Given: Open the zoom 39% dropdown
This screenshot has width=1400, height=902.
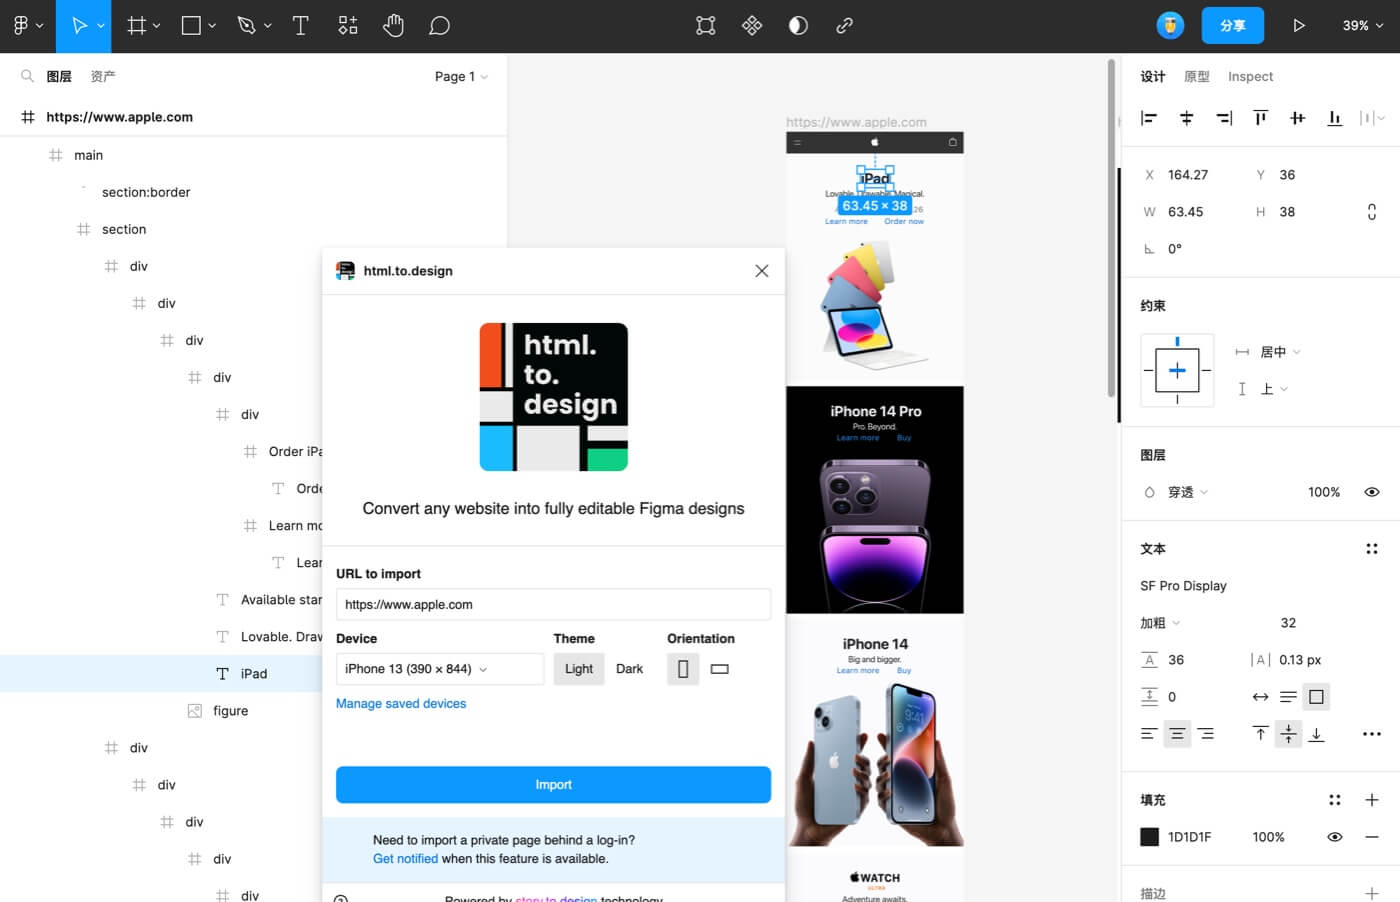Looking at the screenshot, I should 1363,26.
